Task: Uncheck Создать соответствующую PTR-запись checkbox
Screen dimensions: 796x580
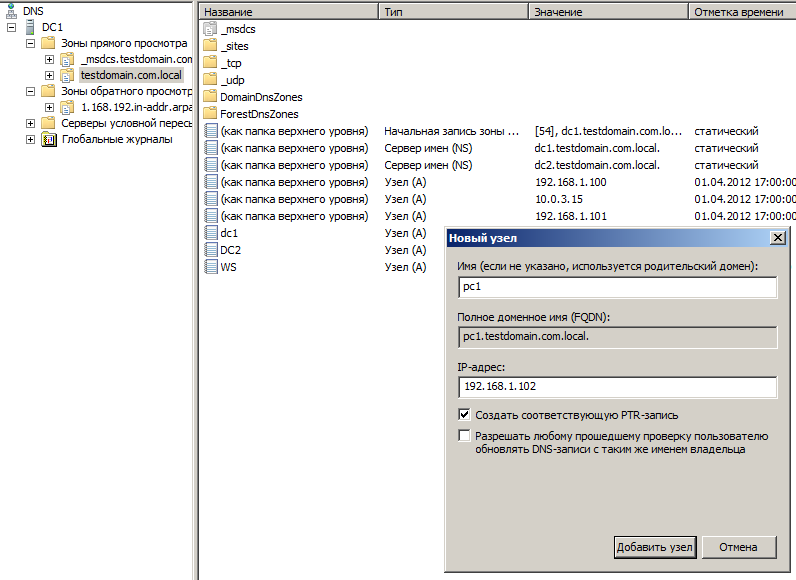Action: (464, 414)
